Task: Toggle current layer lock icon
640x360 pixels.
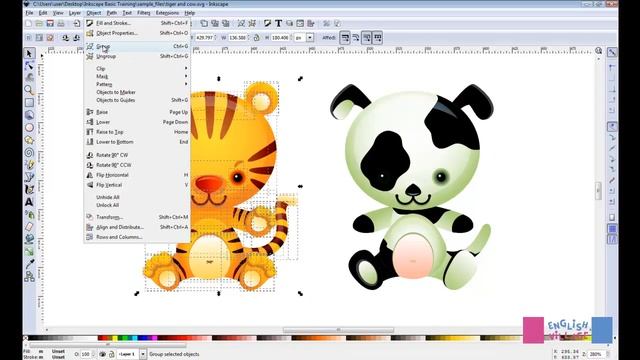Action: point(111,354)
